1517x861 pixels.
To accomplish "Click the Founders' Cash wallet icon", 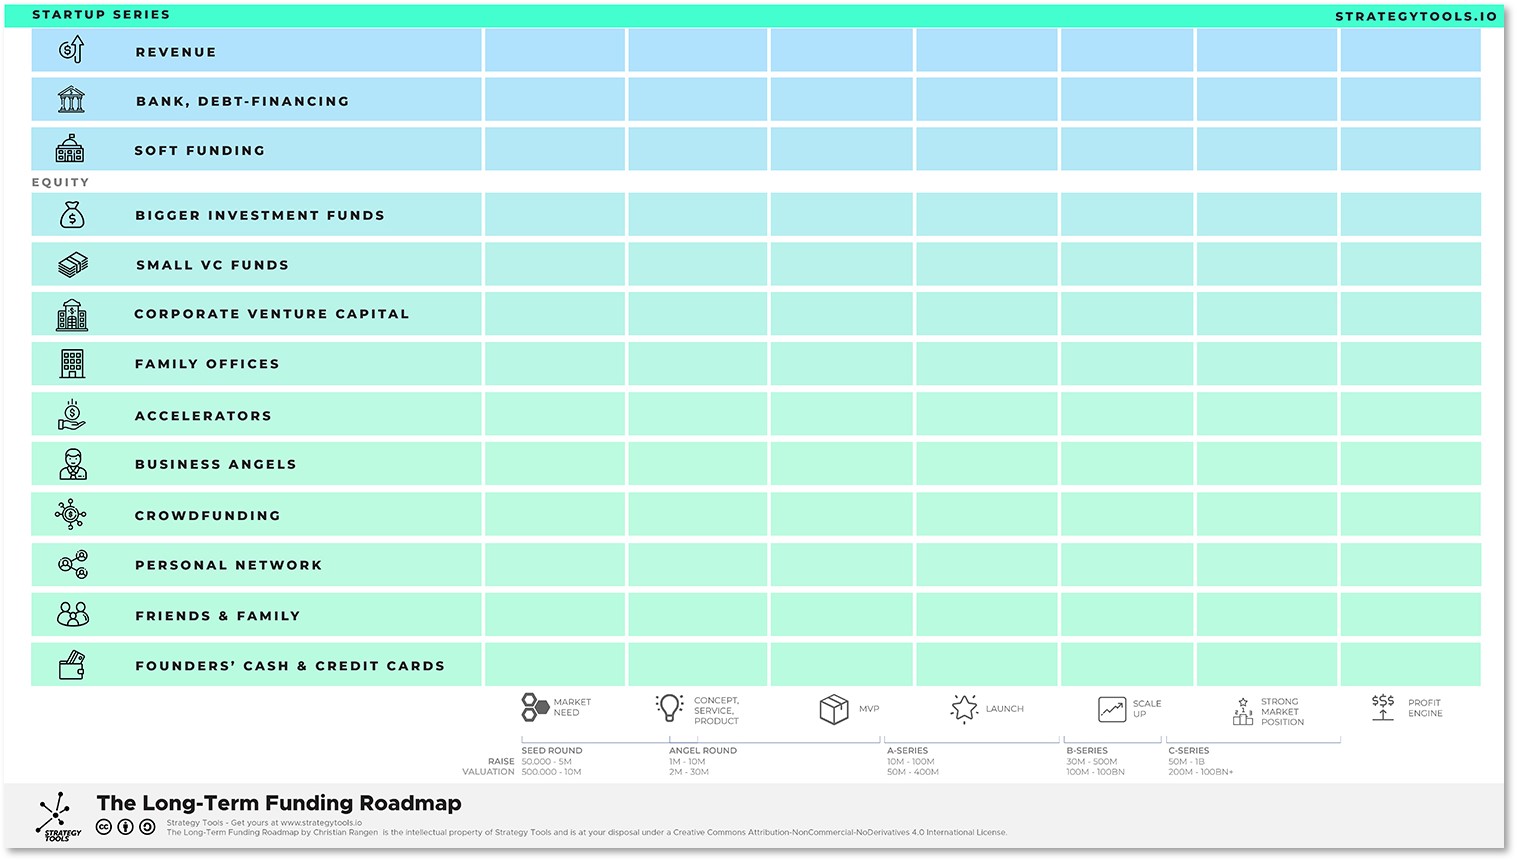I will coord(72,665).
